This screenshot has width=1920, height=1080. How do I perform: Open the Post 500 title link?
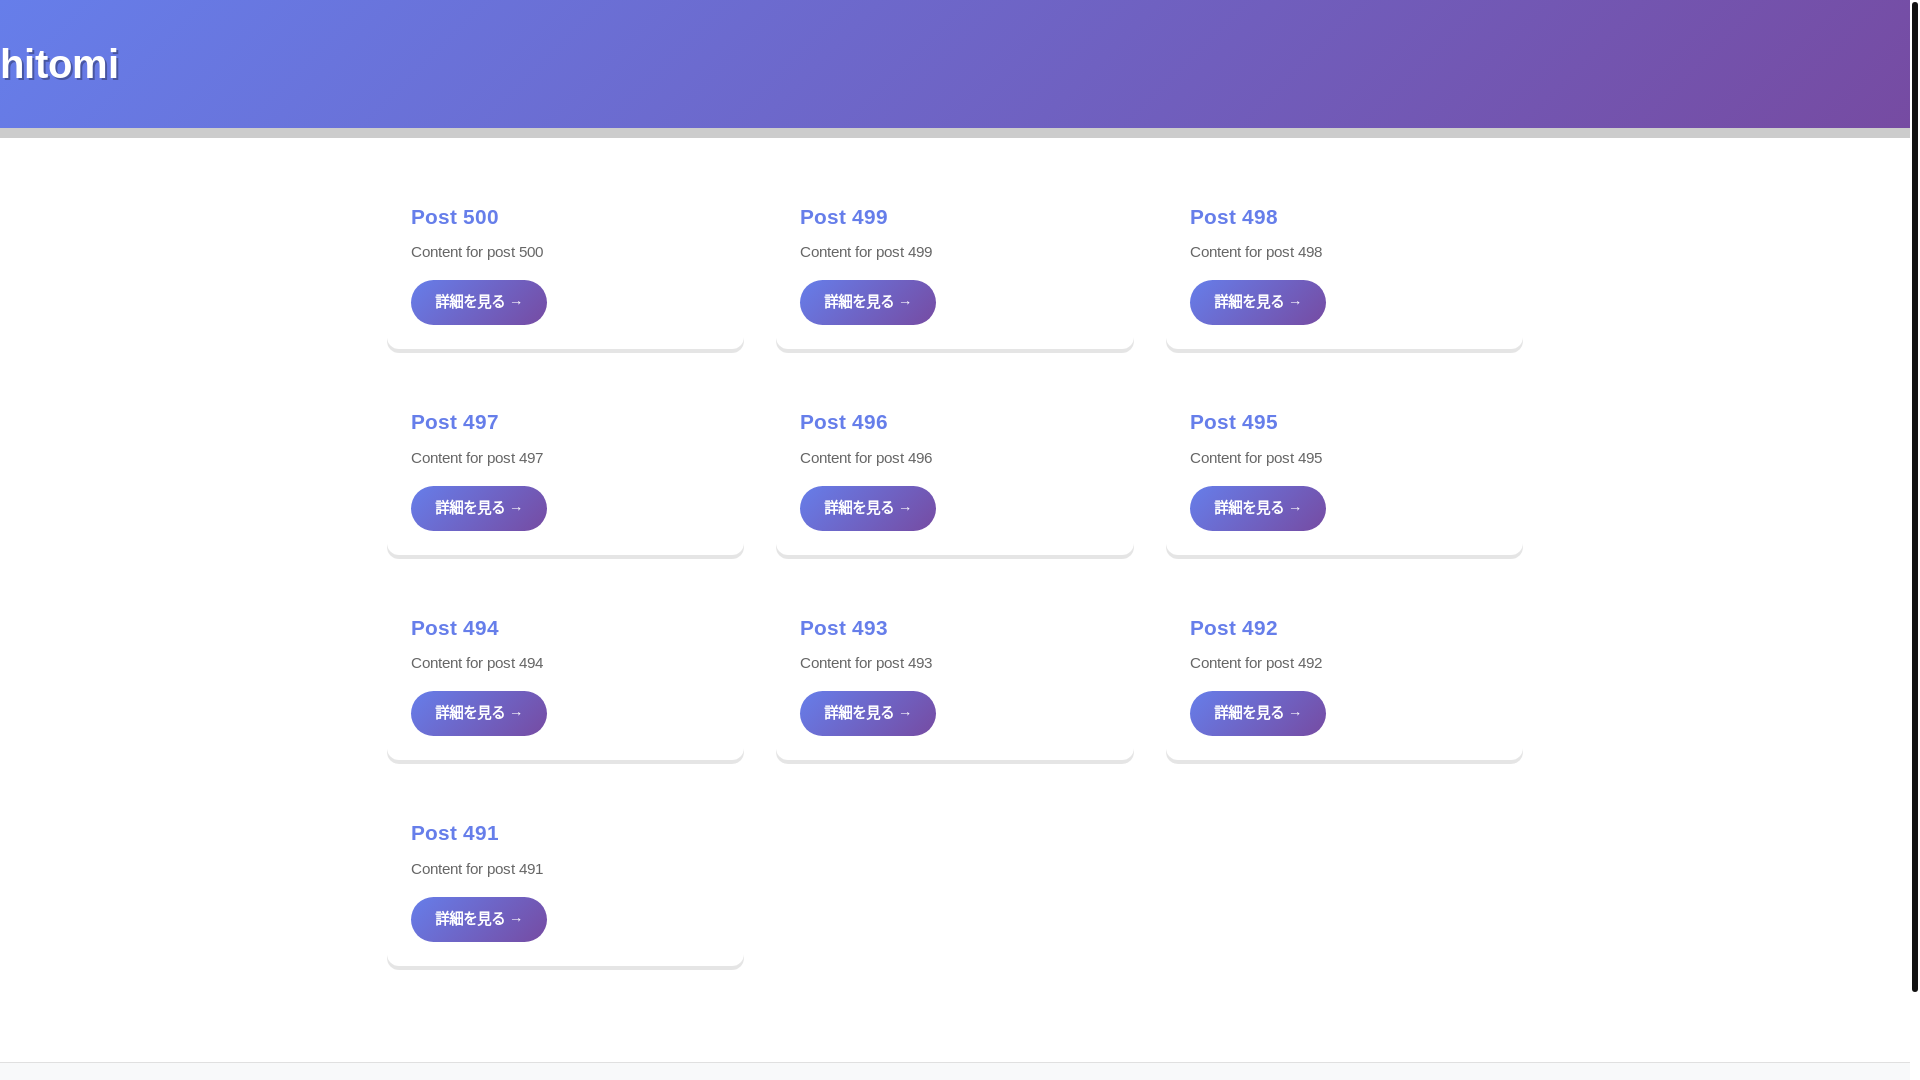(454, 217)
